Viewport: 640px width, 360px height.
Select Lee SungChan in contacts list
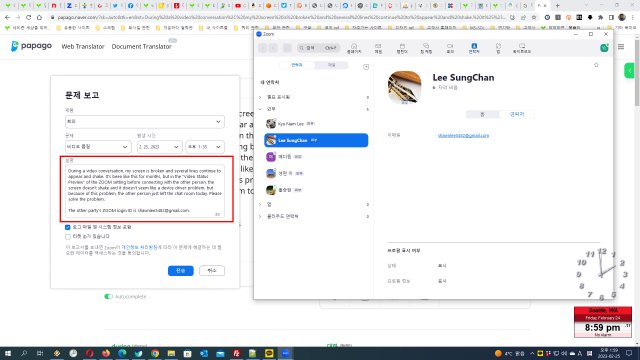(316, 140)
